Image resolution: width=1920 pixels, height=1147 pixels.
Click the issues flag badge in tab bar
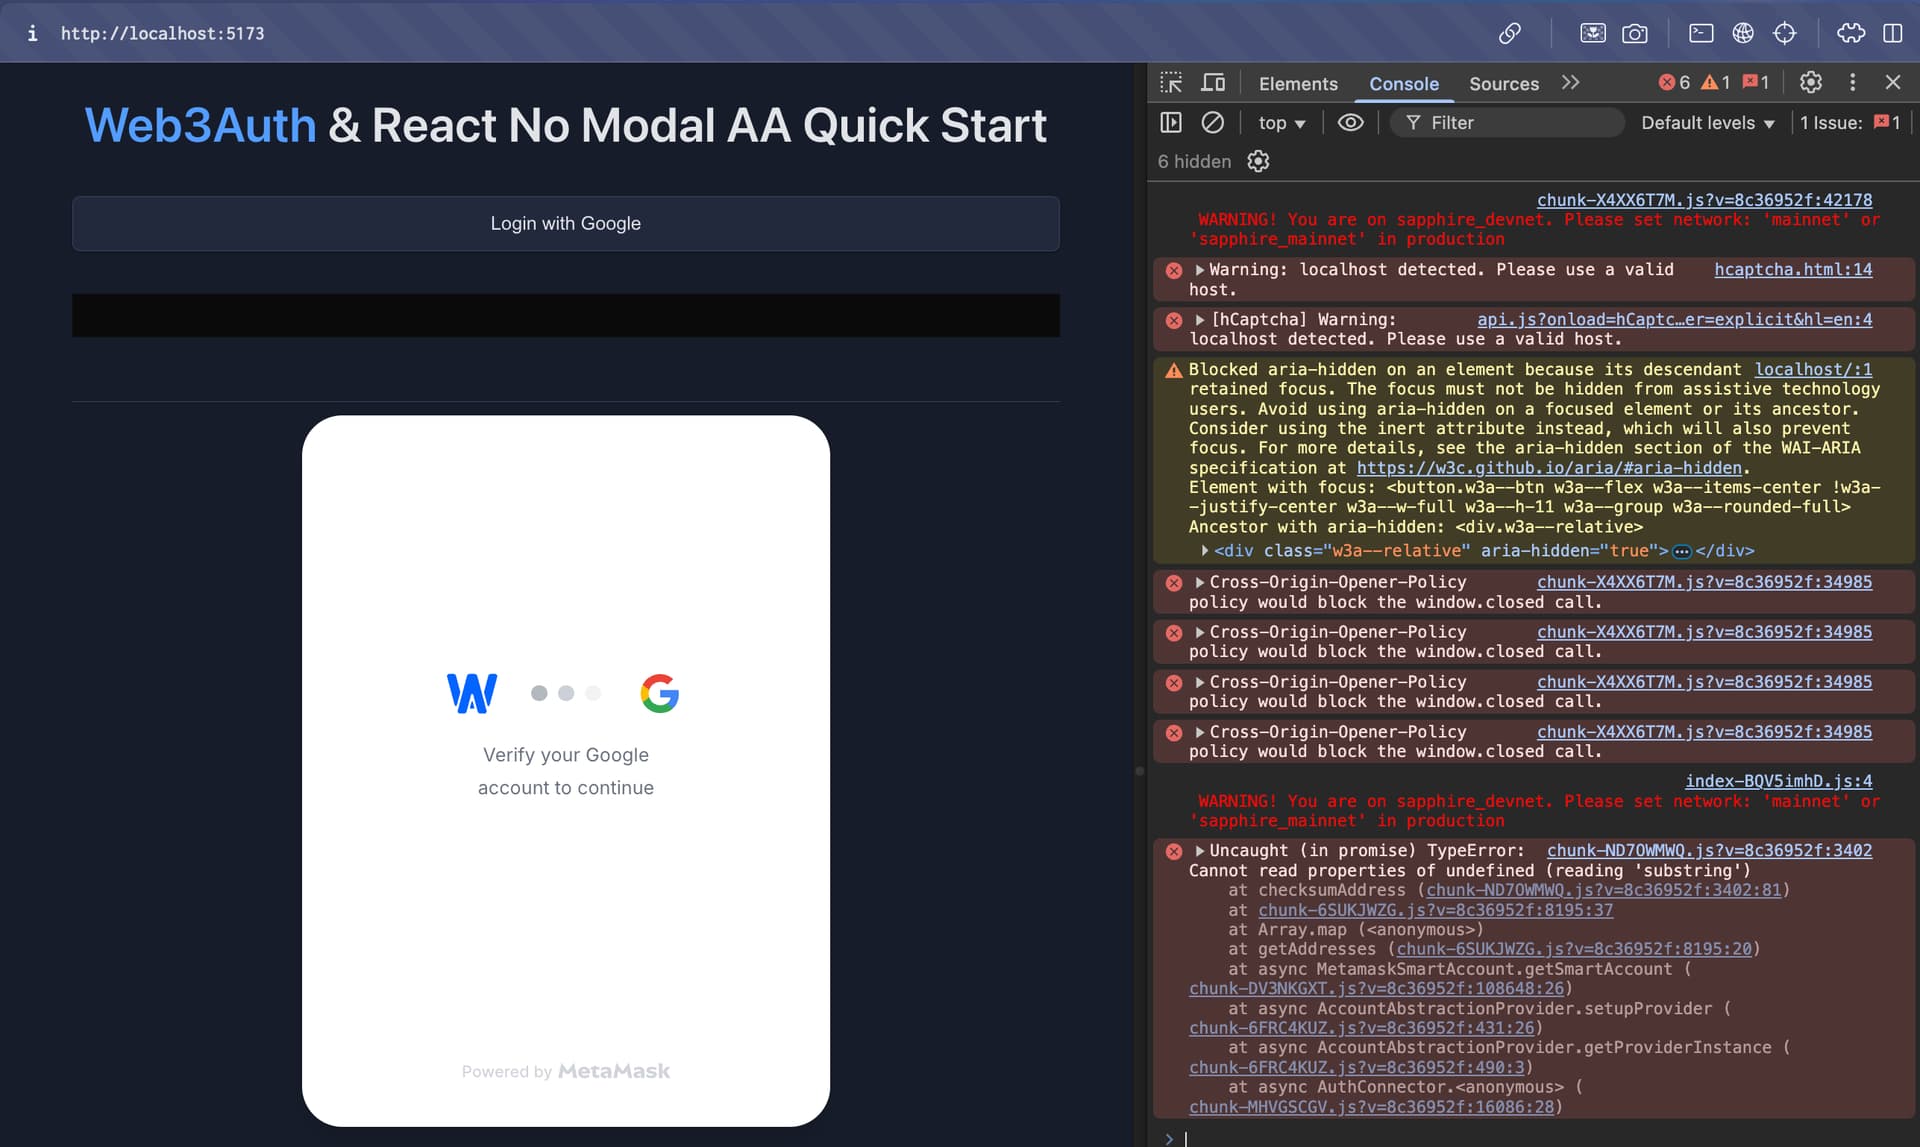[1756, 83]
